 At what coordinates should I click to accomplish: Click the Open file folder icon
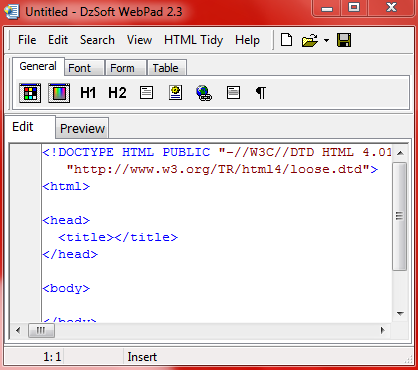pos(310,40)
